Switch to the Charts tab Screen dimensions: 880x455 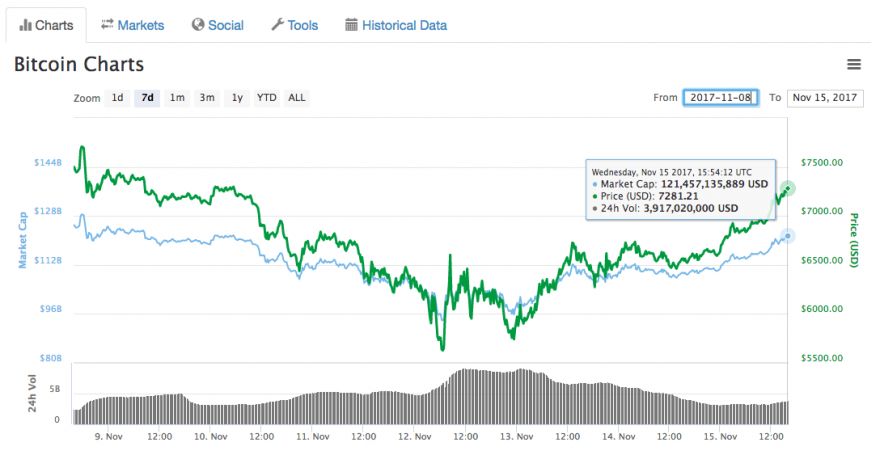(47, 25)
